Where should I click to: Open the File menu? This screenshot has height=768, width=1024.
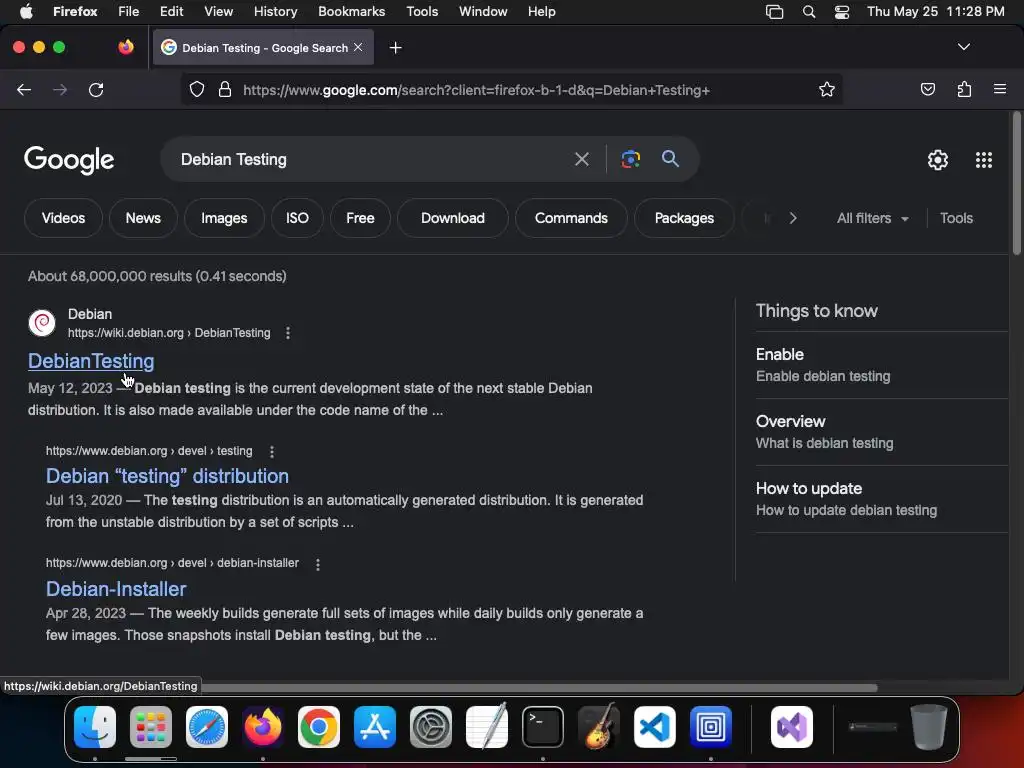coord(129,12)
